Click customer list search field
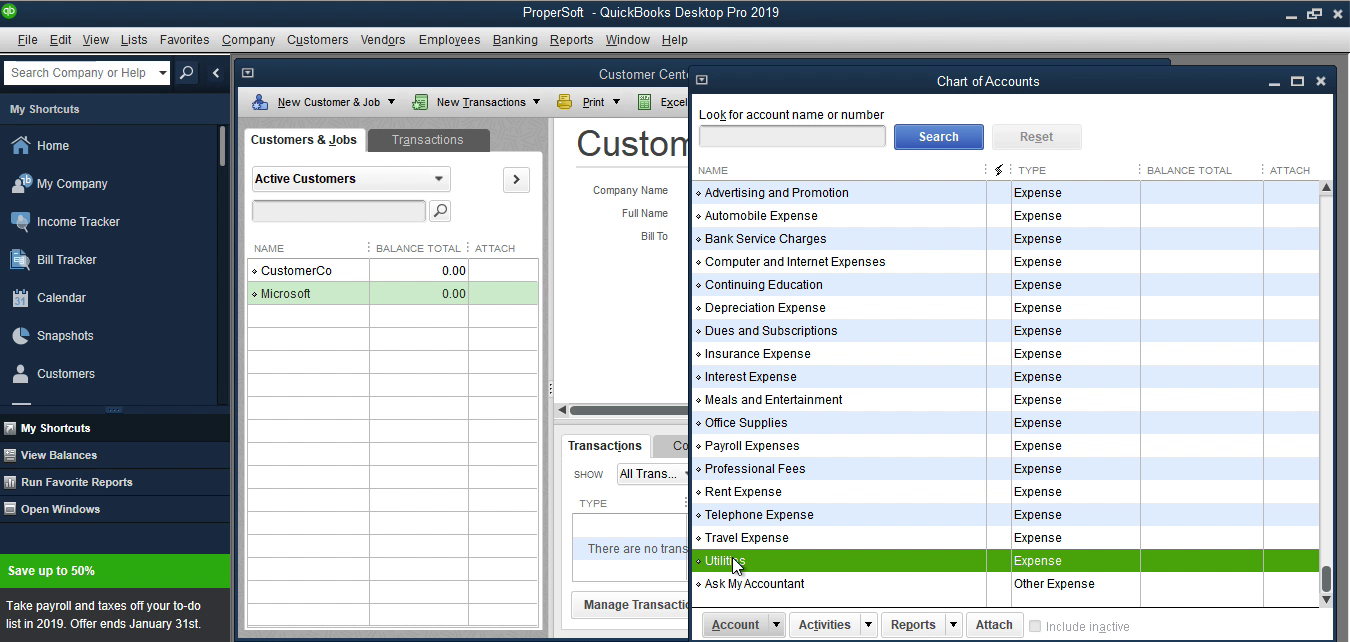The height and width of the screenshot is (642, 1350). 339,211
